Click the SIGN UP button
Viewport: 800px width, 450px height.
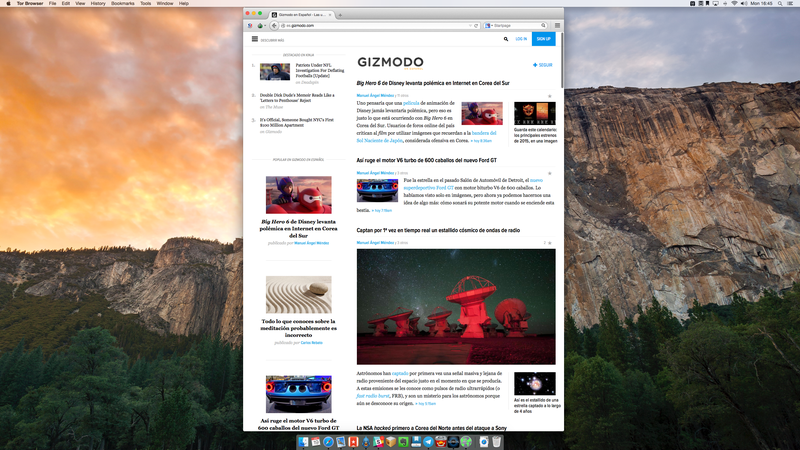click(543, 39)
